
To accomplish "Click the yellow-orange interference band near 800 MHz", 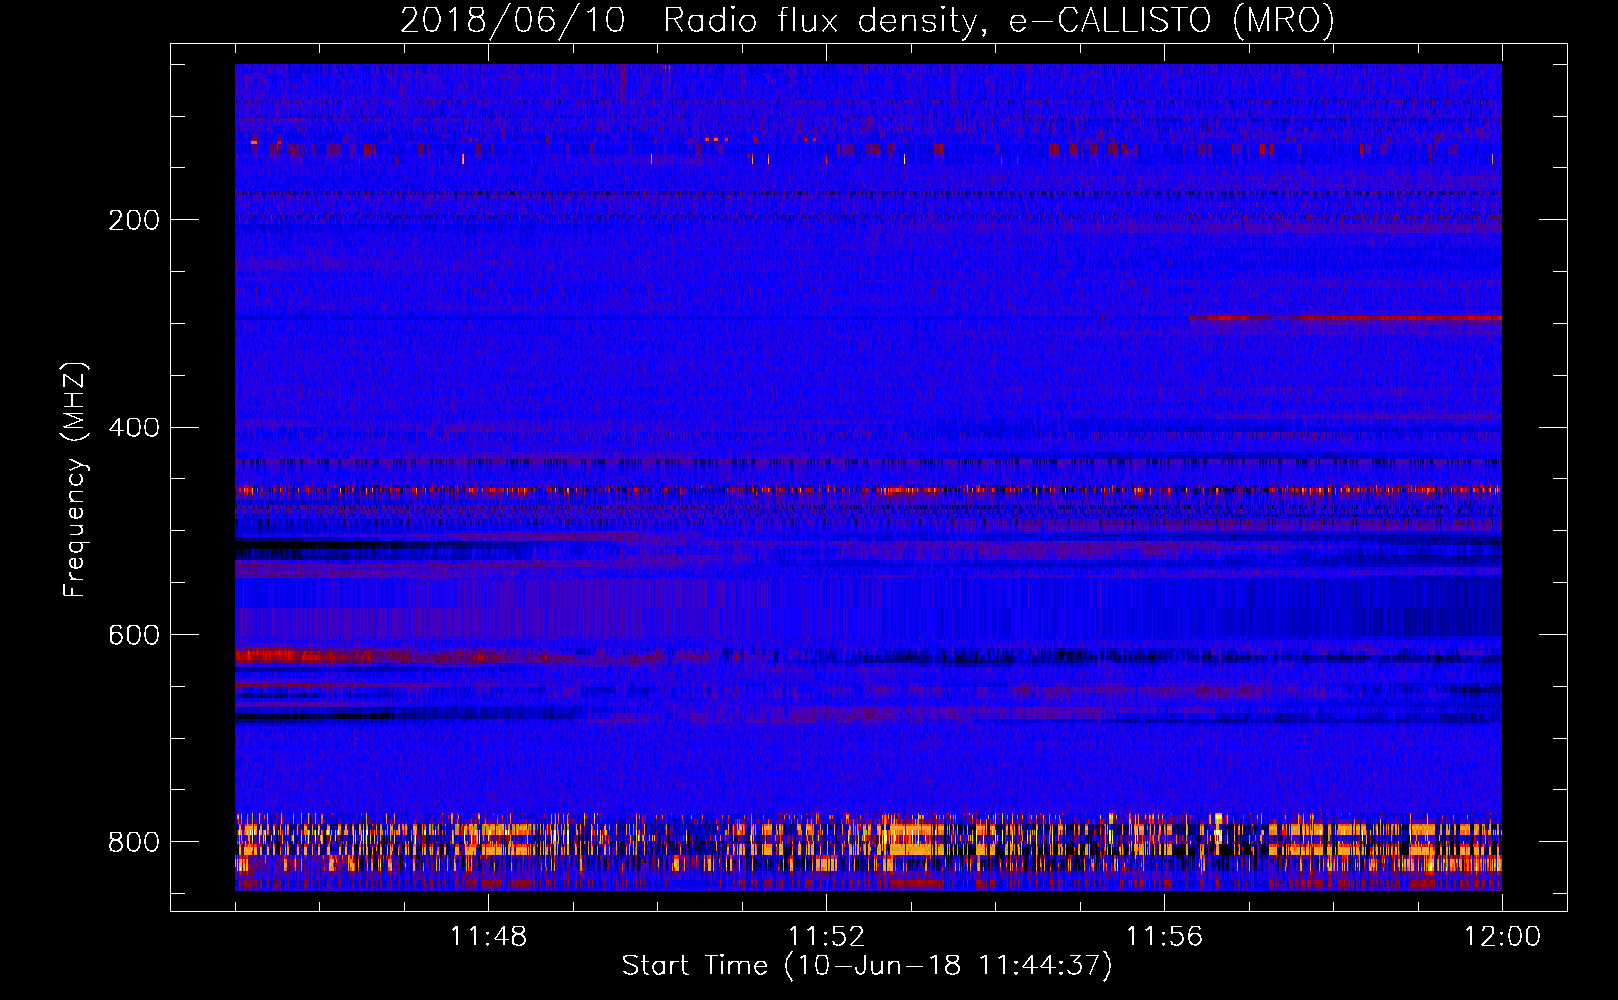I will [868, 845].
